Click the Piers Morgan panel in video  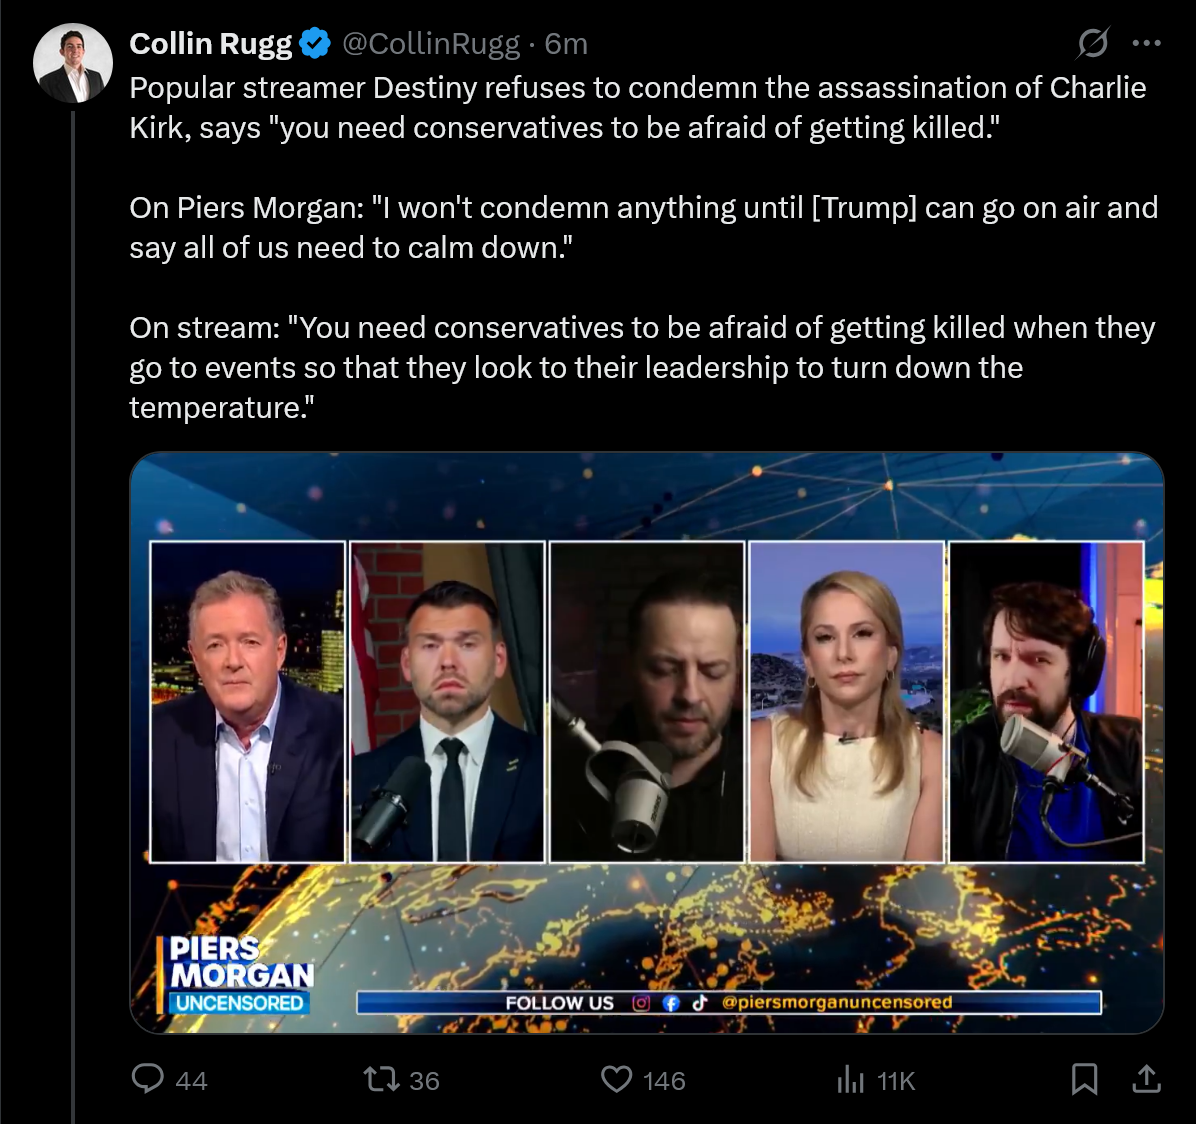point(248,702)
